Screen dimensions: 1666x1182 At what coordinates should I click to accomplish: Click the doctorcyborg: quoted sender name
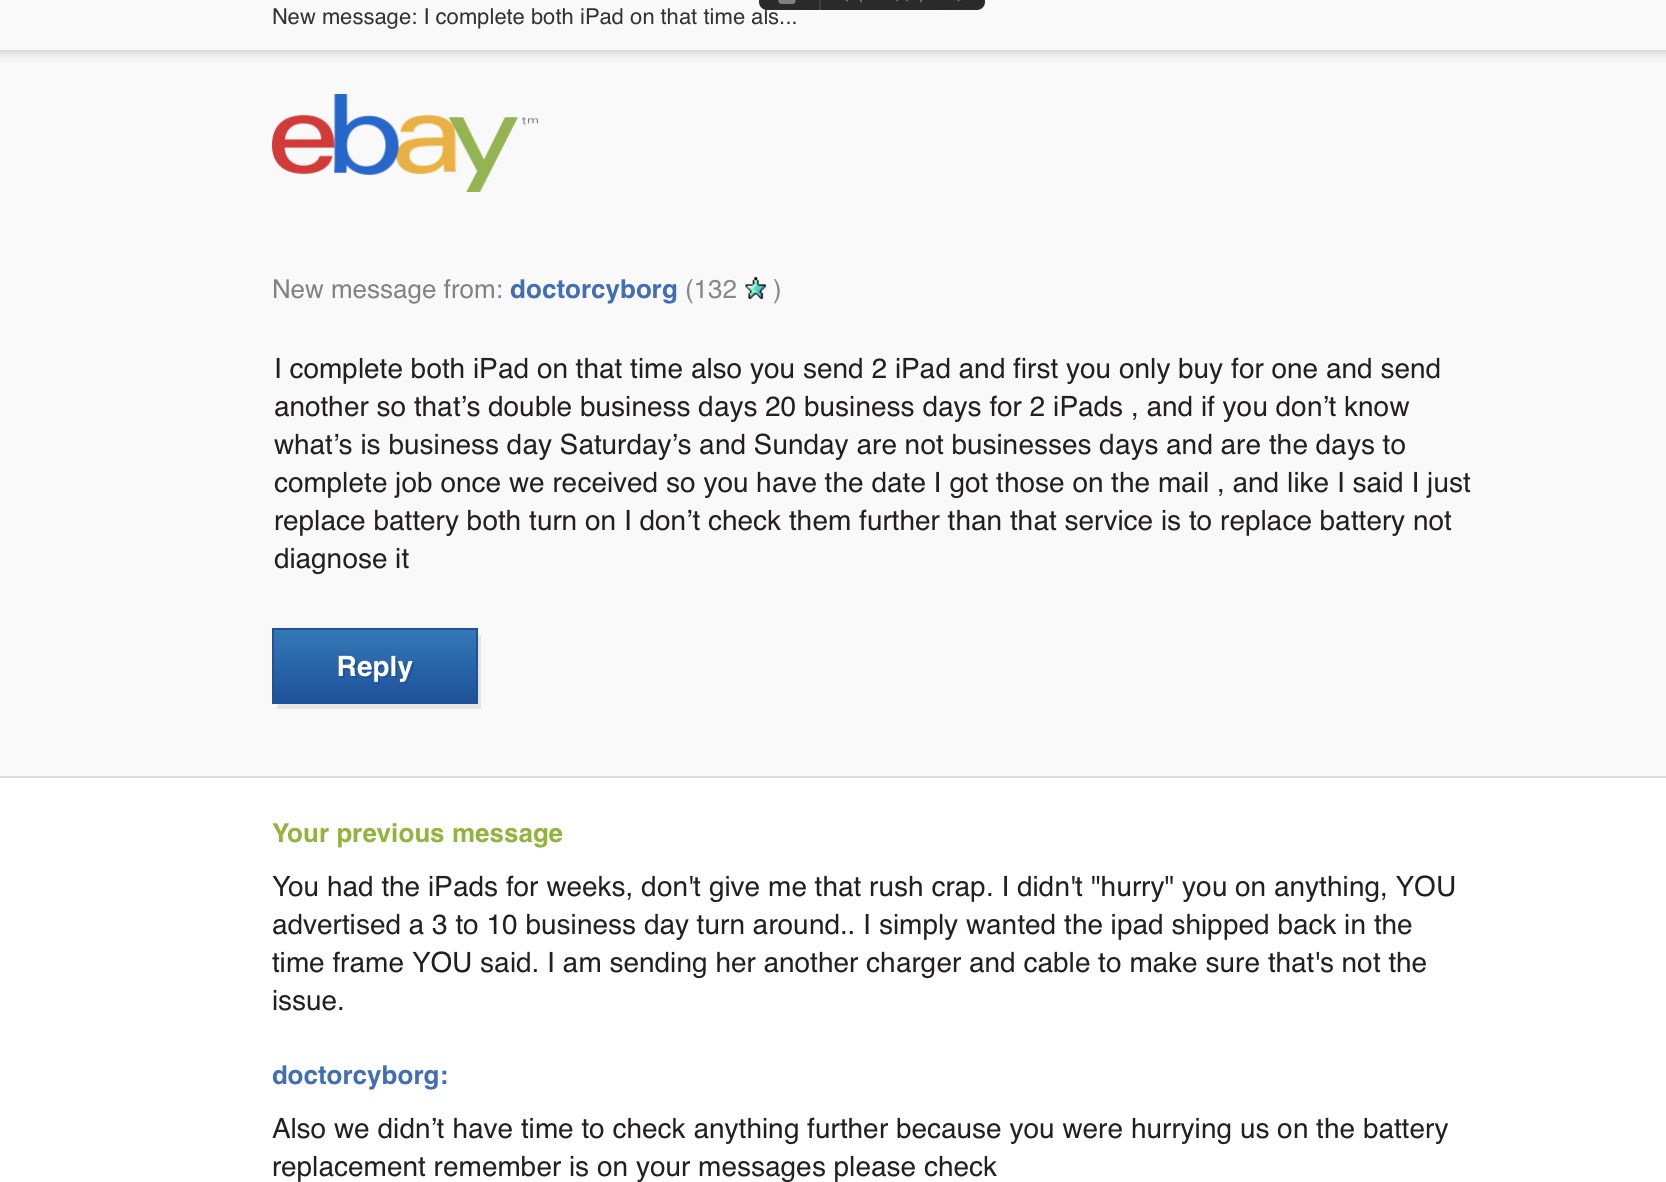[x=360, y=1075]
